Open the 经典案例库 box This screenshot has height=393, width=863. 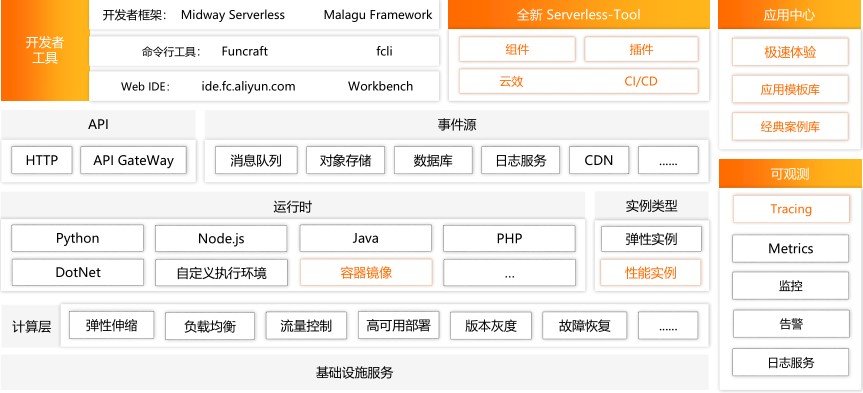click(790, 127)
